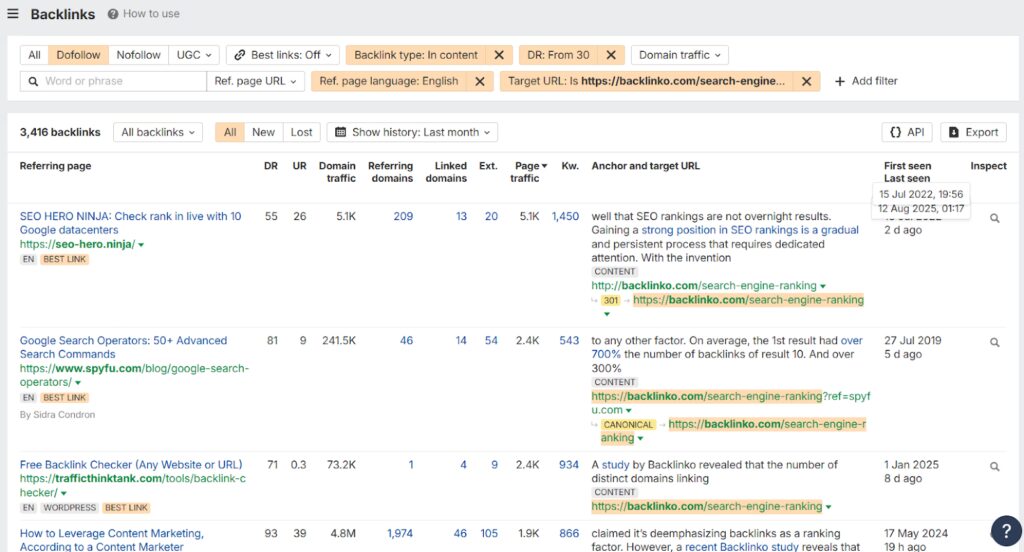Inspect the SEO HERO NINJA backlink row

(995, 218)
